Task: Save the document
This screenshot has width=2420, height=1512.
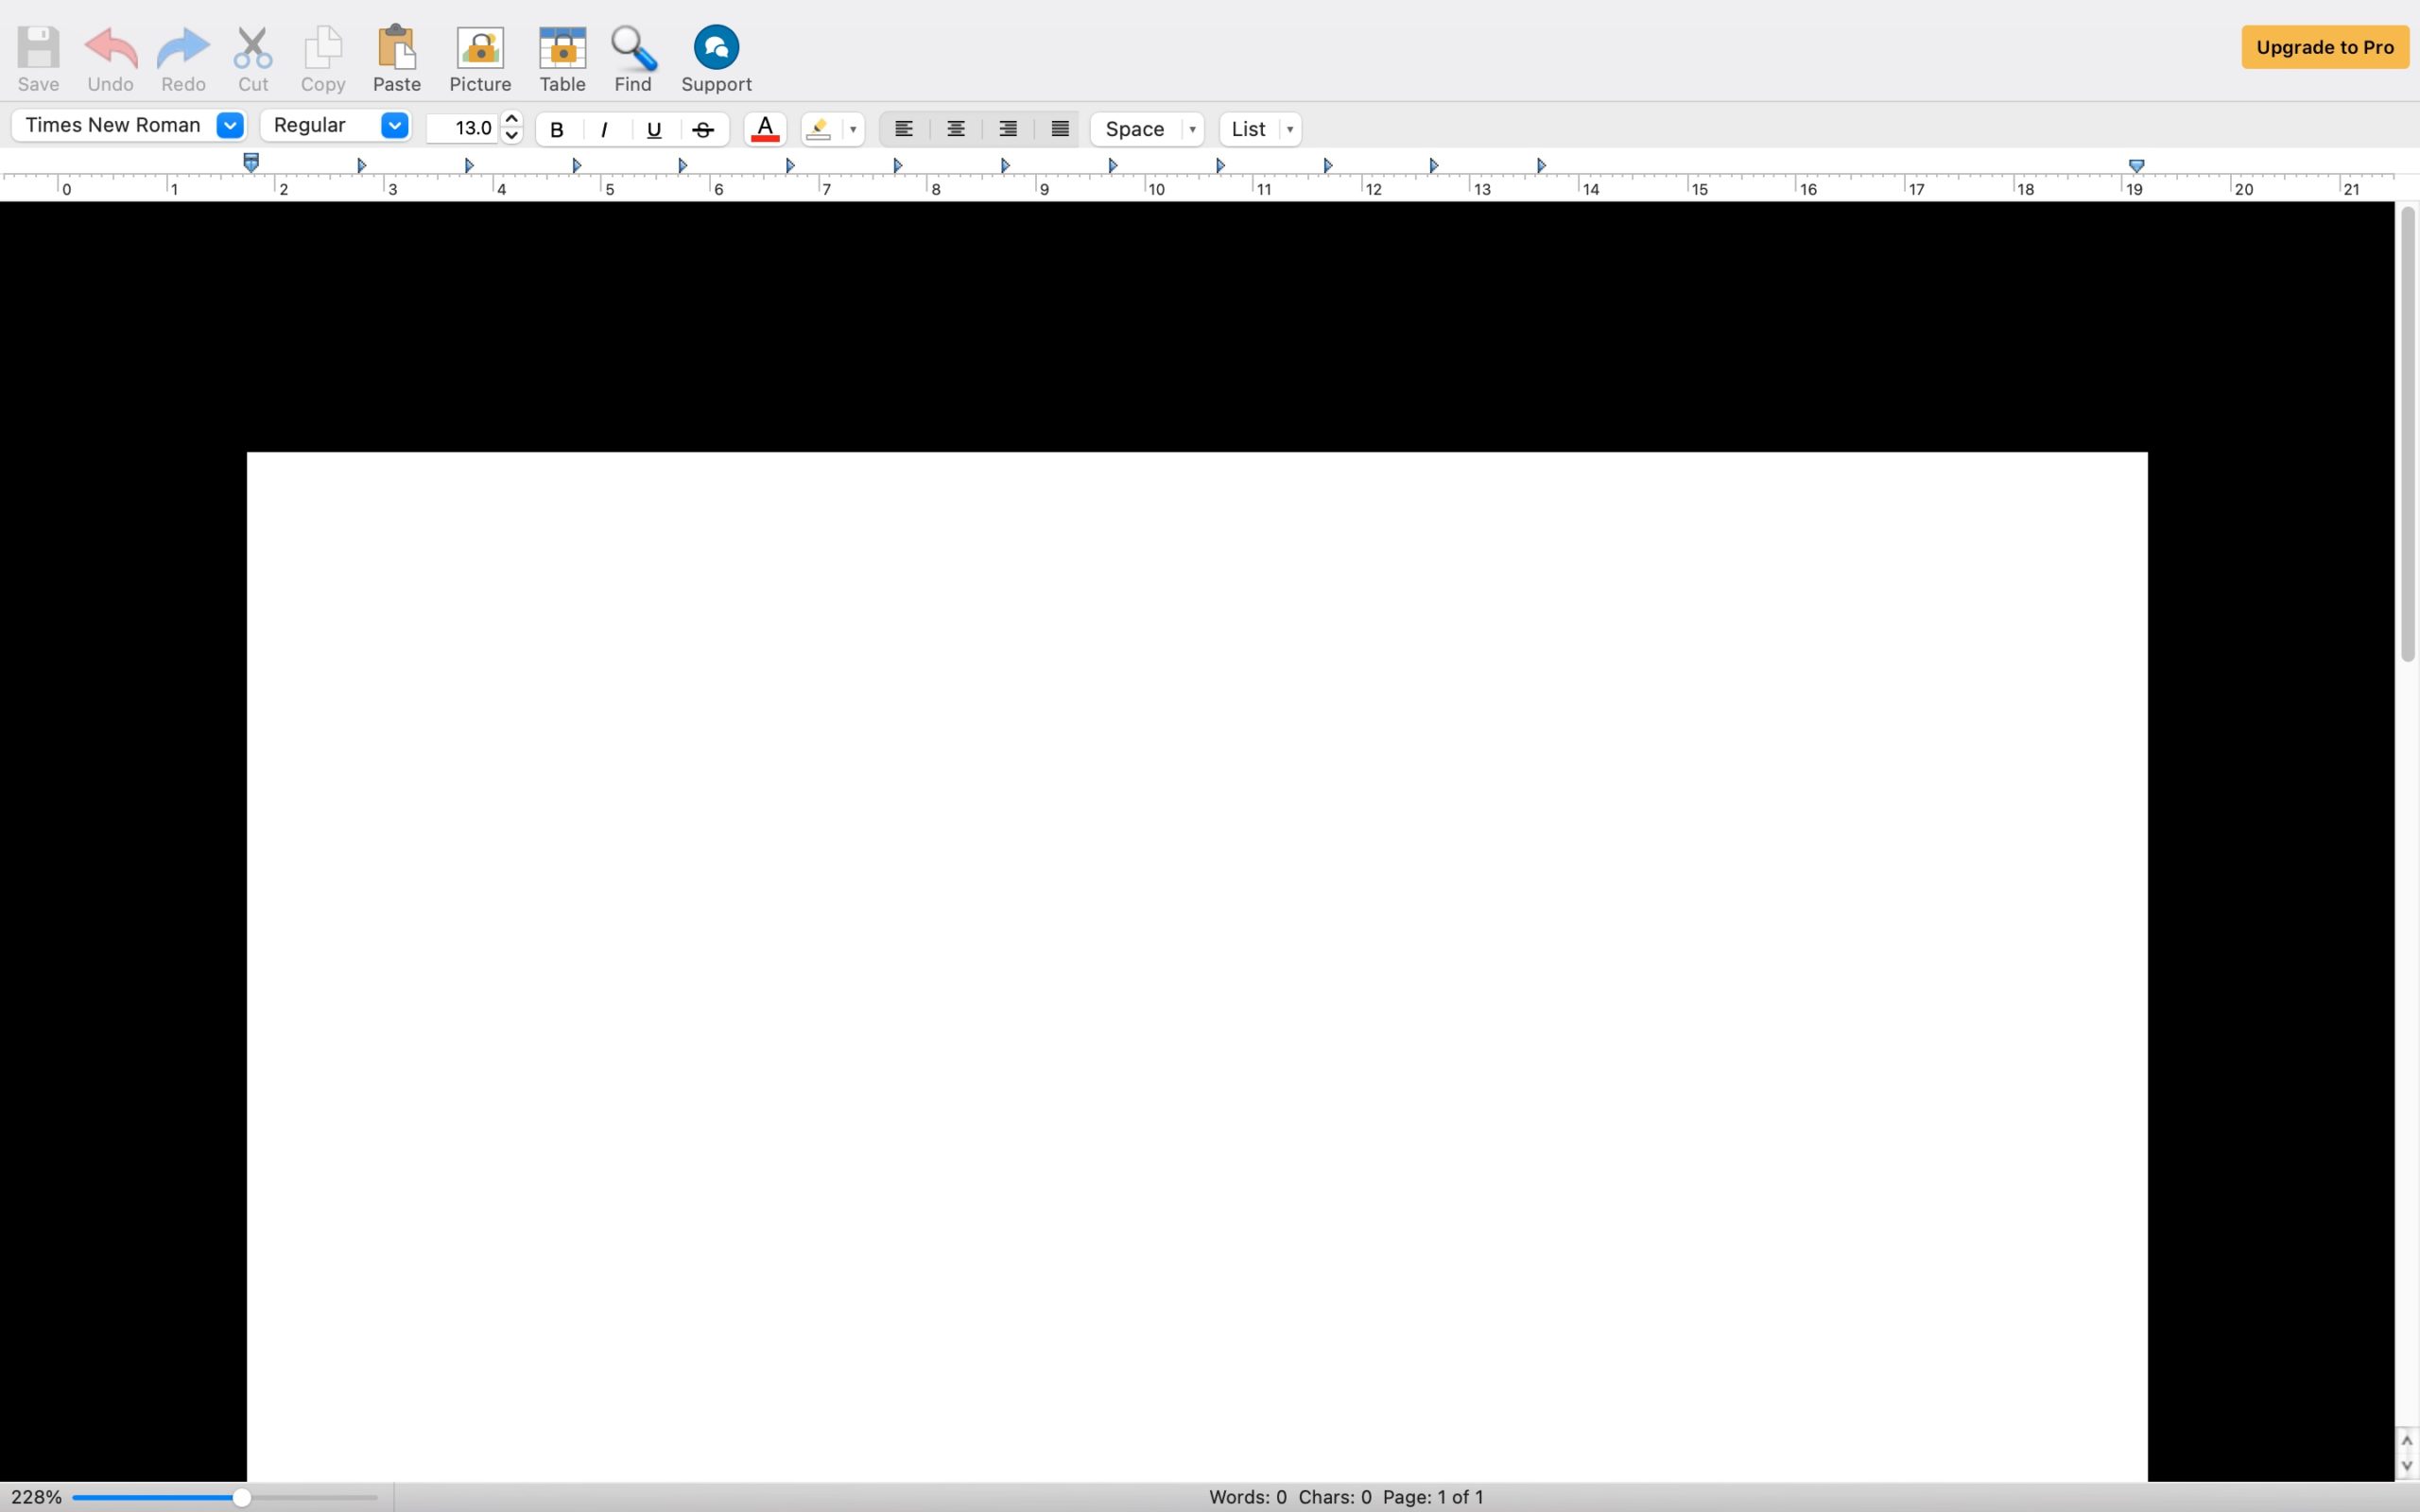Action: (x=37, y=57)
